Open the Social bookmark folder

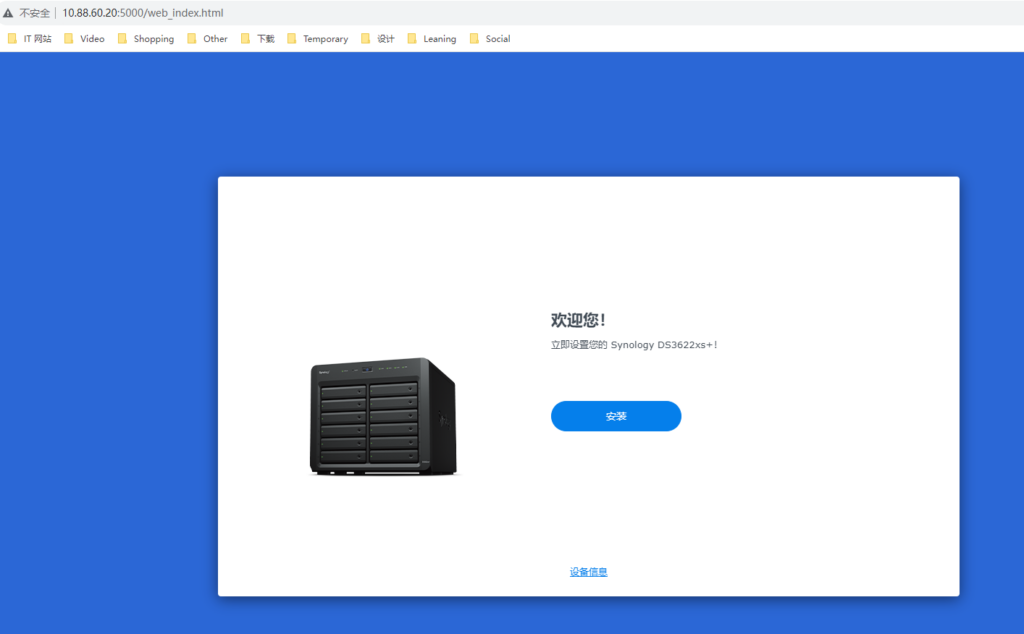pyautogui.click(x=490, y=39)
